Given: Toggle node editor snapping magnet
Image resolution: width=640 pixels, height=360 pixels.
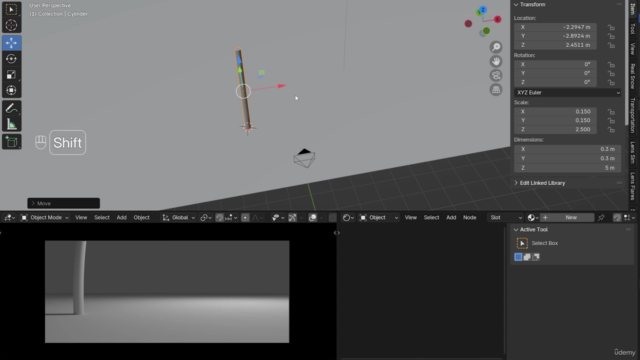Looking at the screenshot, I should (617, 218).
